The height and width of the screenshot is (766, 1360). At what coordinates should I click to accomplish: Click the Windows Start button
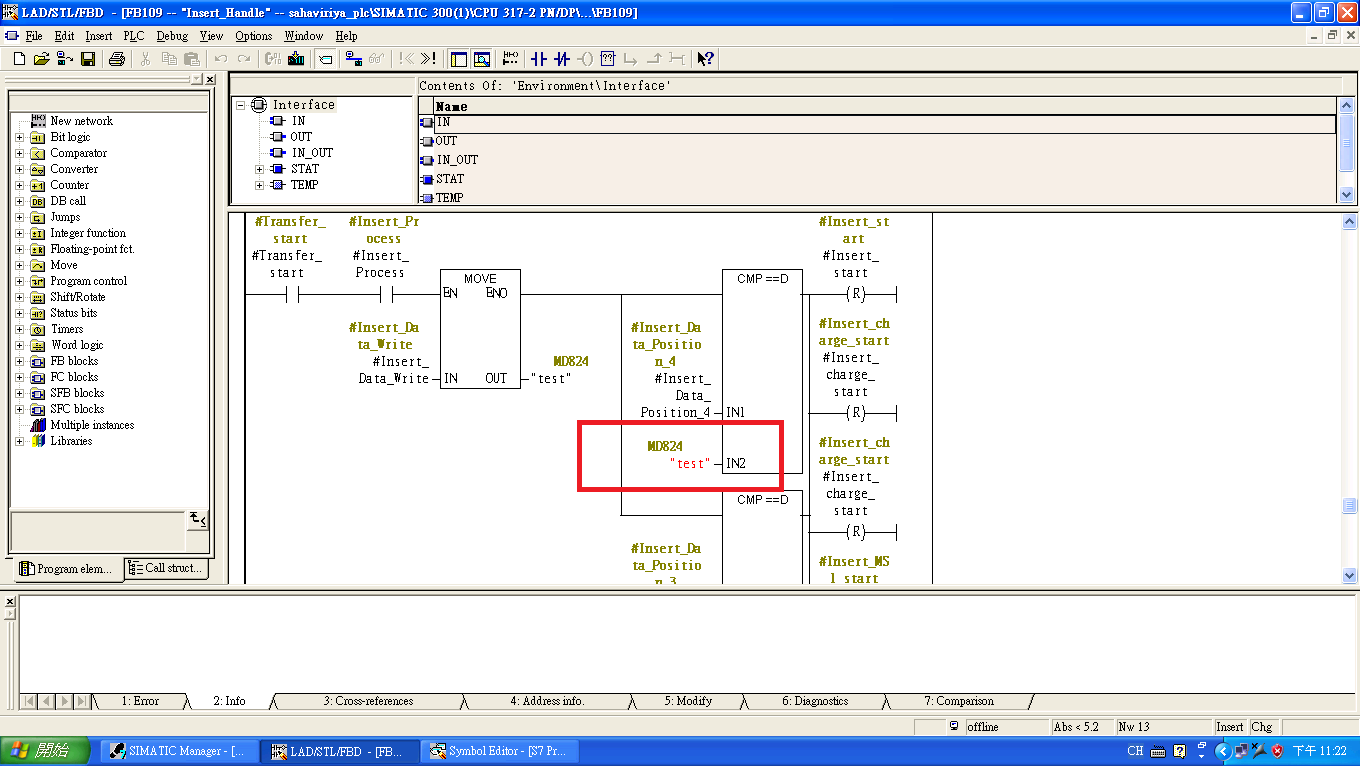(x=47, y=751)
